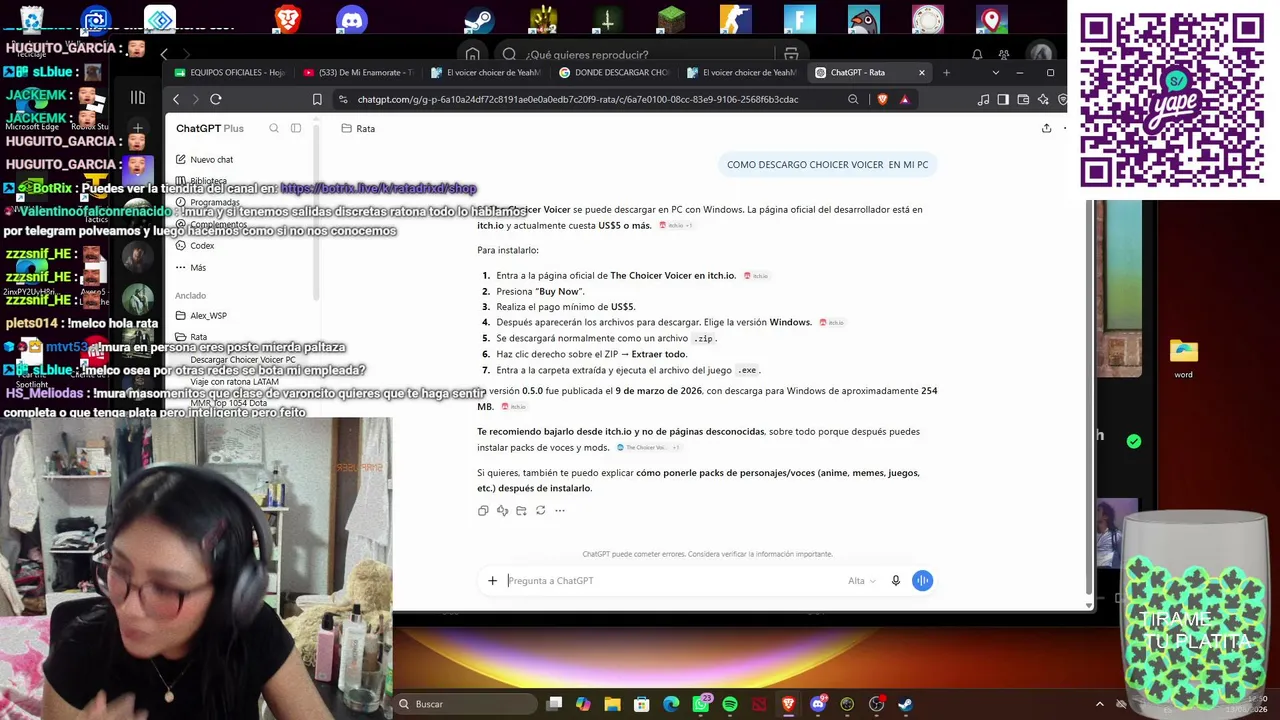The image size is (1280, 720).
Task: Open Leo AI sparkle icon
Action: 1043,99
